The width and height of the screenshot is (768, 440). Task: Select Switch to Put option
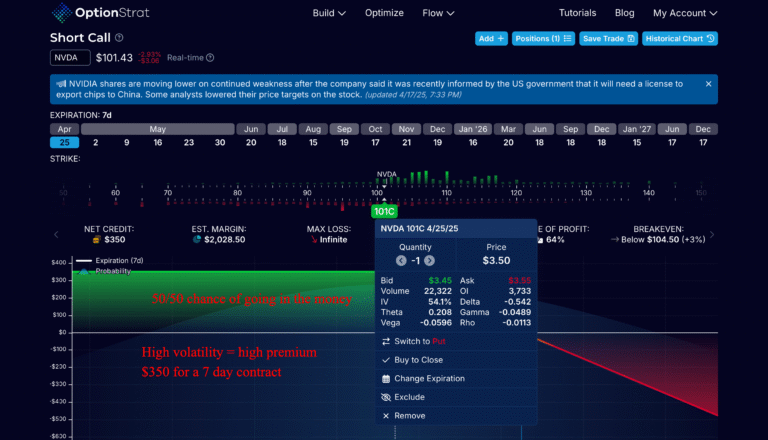point(456,341)
